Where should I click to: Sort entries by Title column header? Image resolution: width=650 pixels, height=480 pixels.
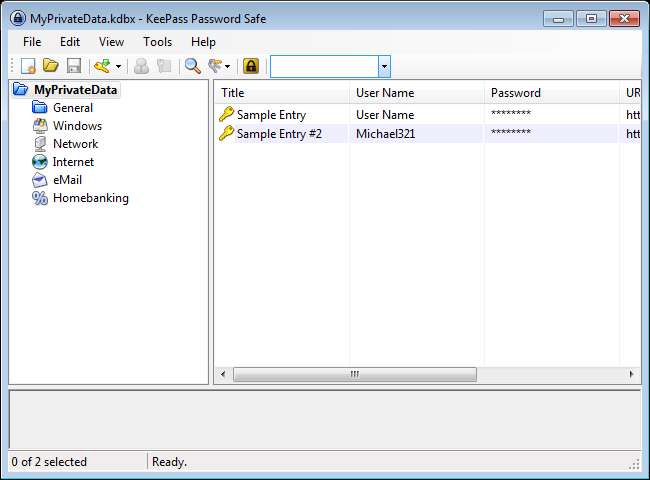coord(282,93)
